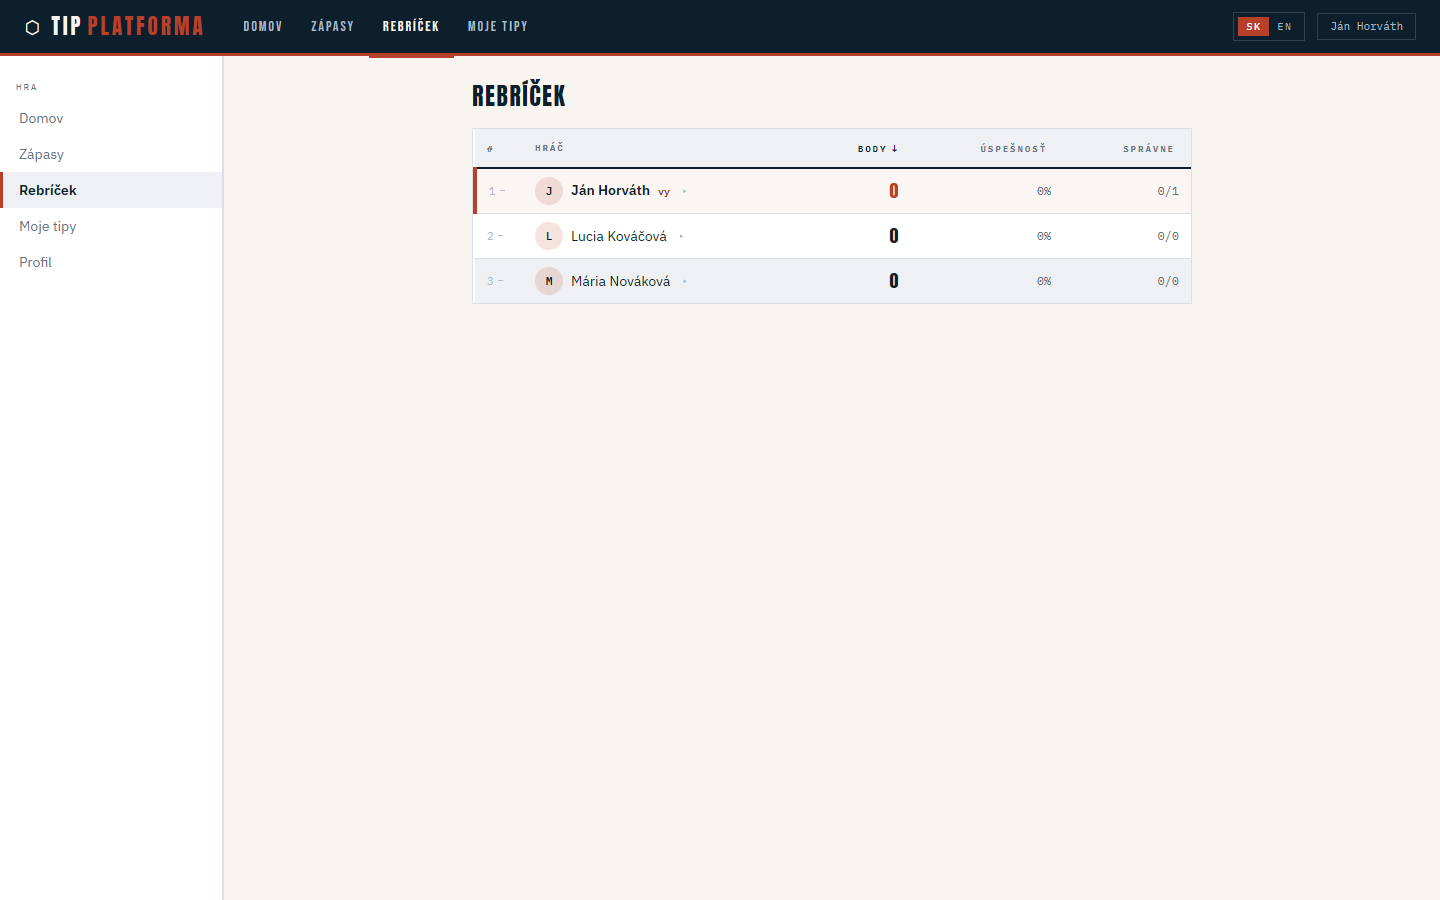Select Moje tipy in the sidebar
Screen dimensions: 1440x900
[48, 226]
